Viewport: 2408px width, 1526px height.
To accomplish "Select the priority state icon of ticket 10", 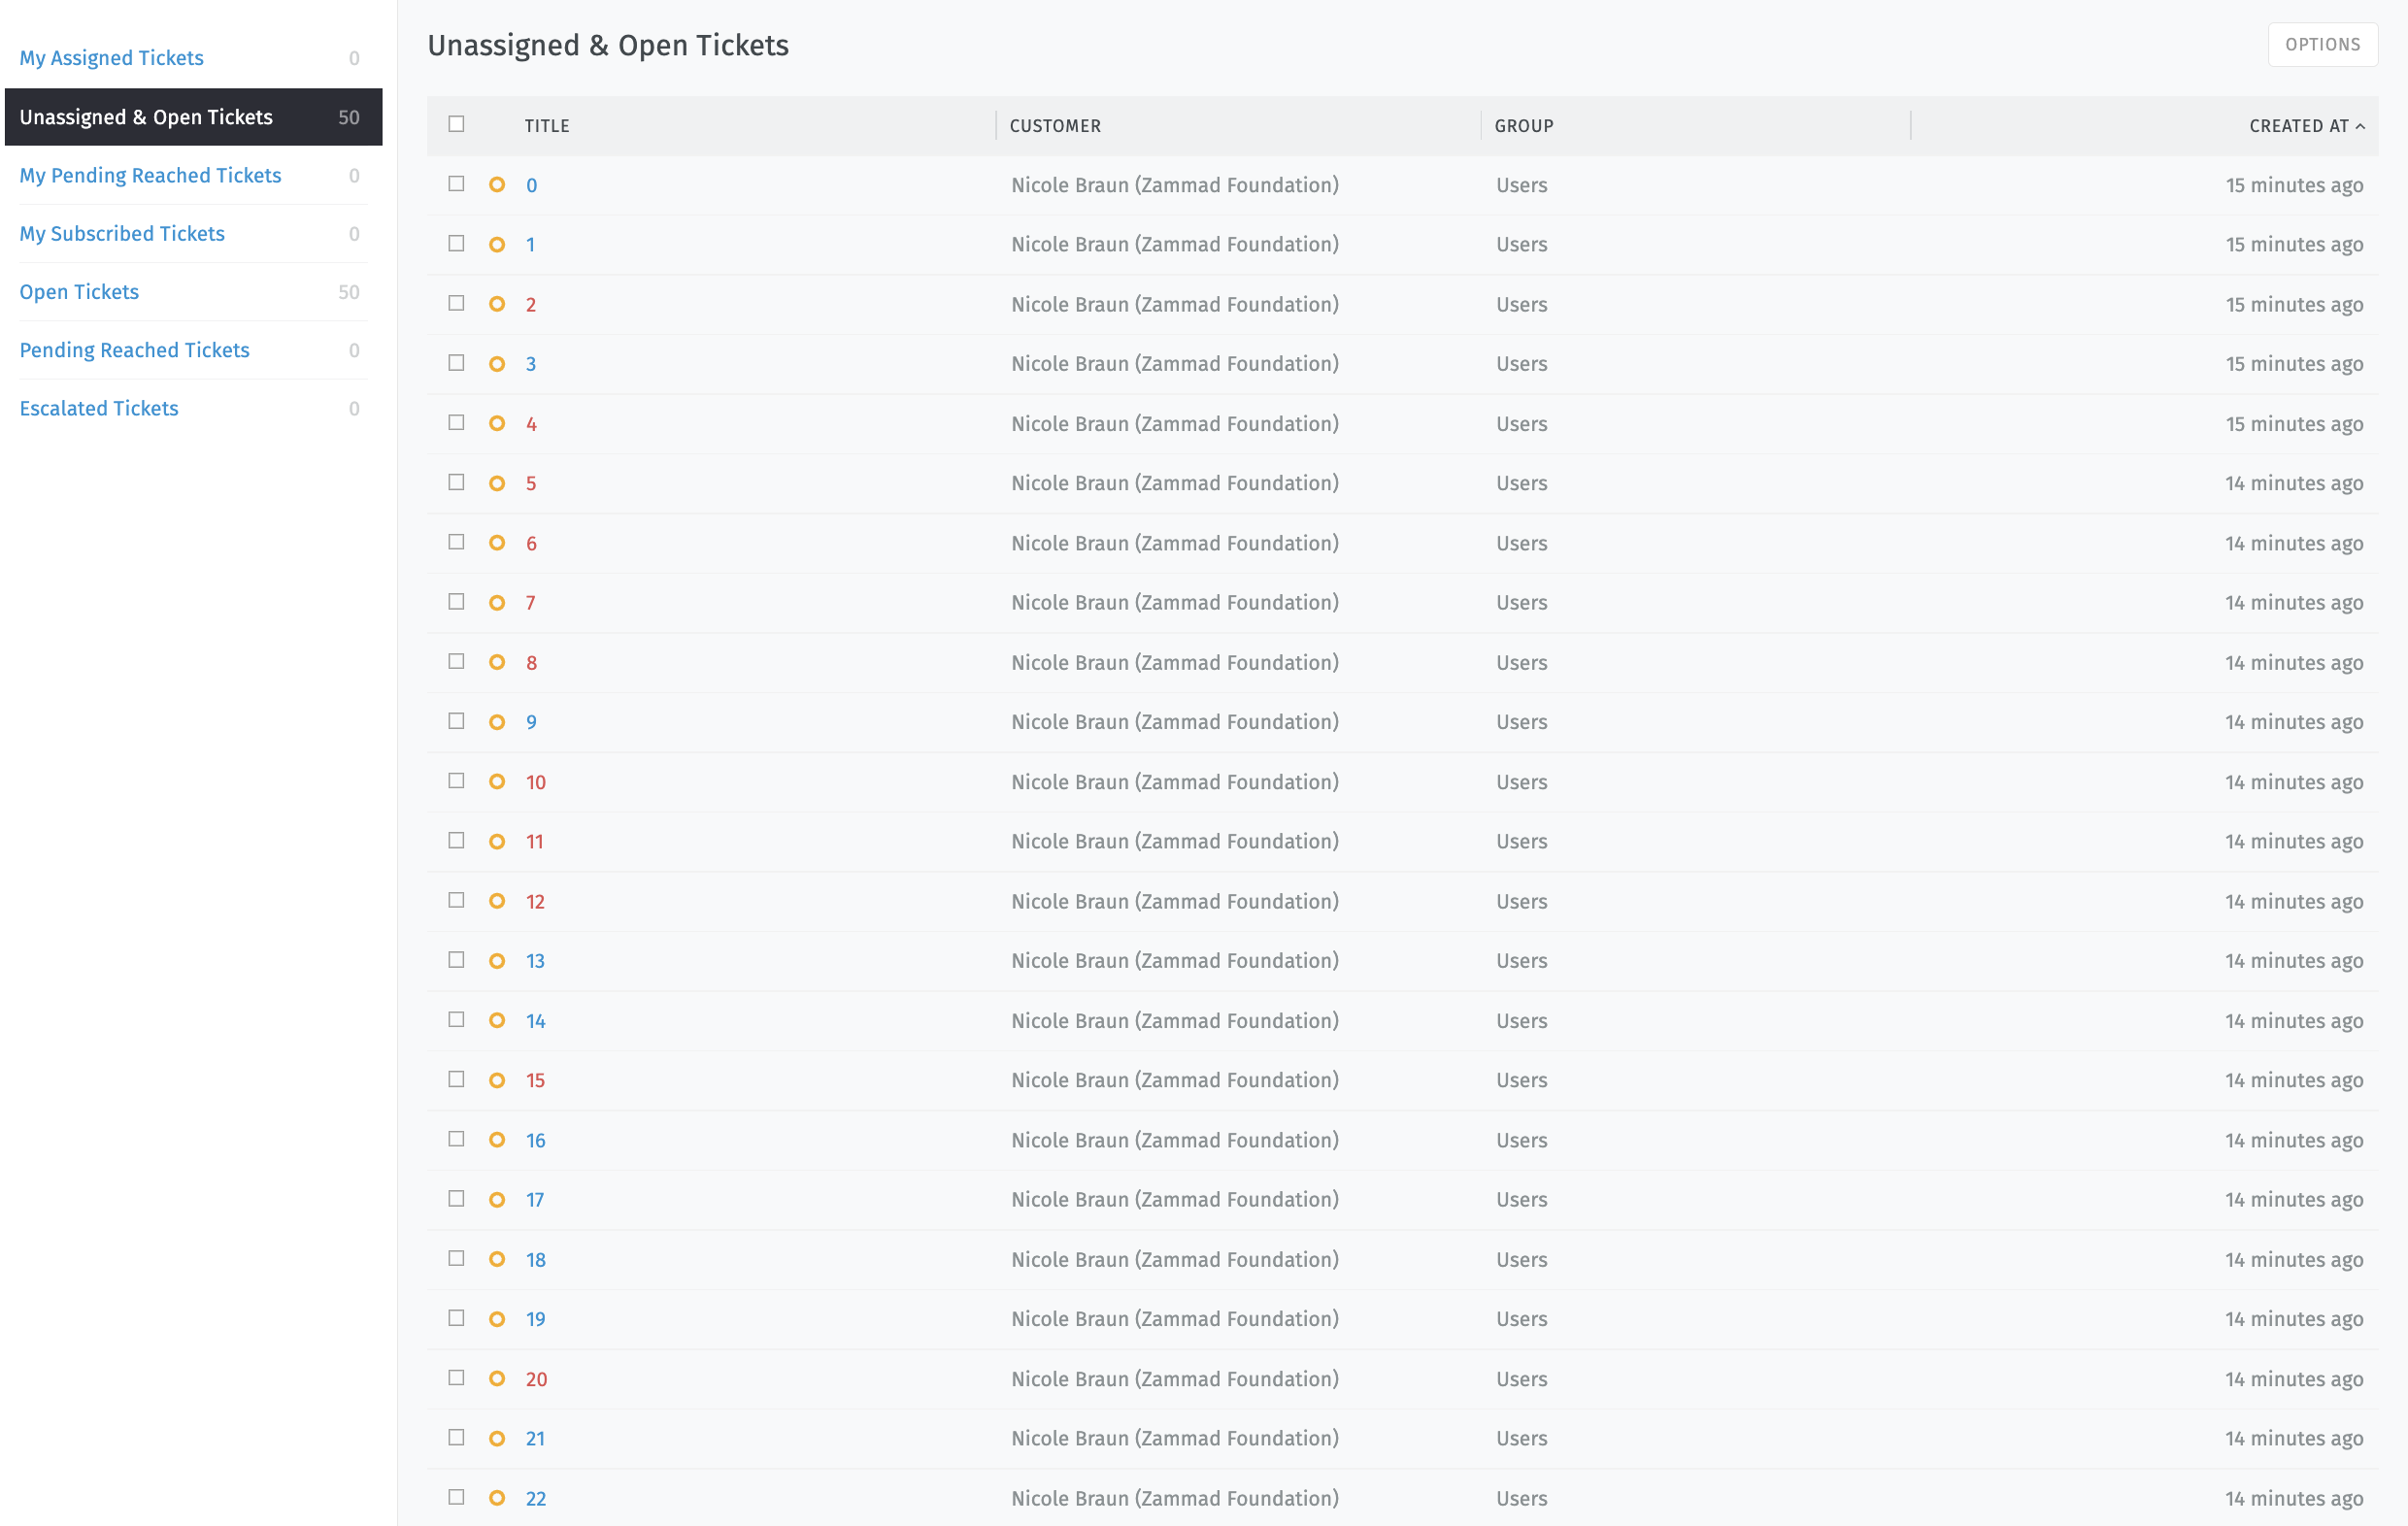I will pyautogui.click(x=497, y=781).
